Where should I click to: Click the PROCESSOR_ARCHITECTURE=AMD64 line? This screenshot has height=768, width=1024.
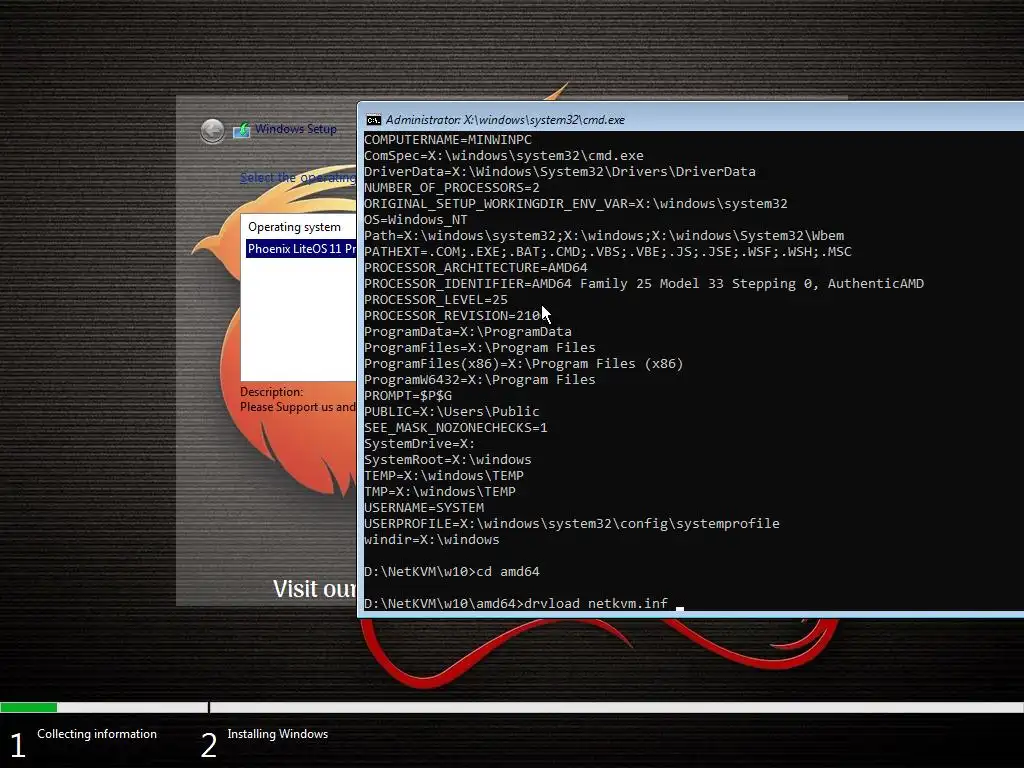(x=476, y=268)
